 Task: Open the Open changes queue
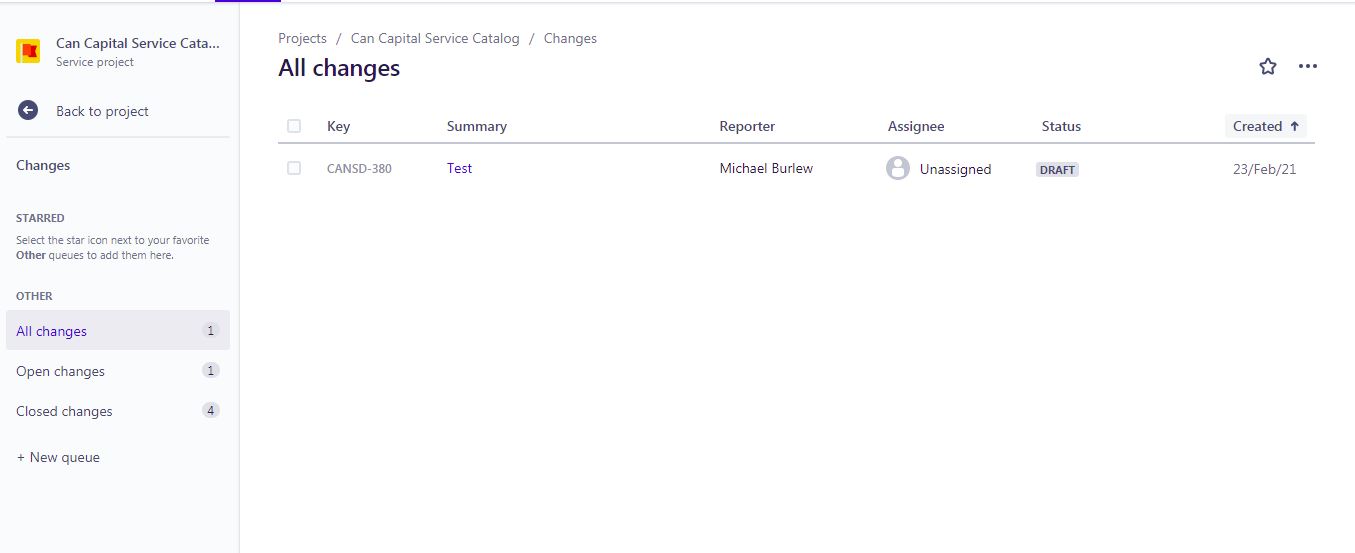tap(118, 371)
